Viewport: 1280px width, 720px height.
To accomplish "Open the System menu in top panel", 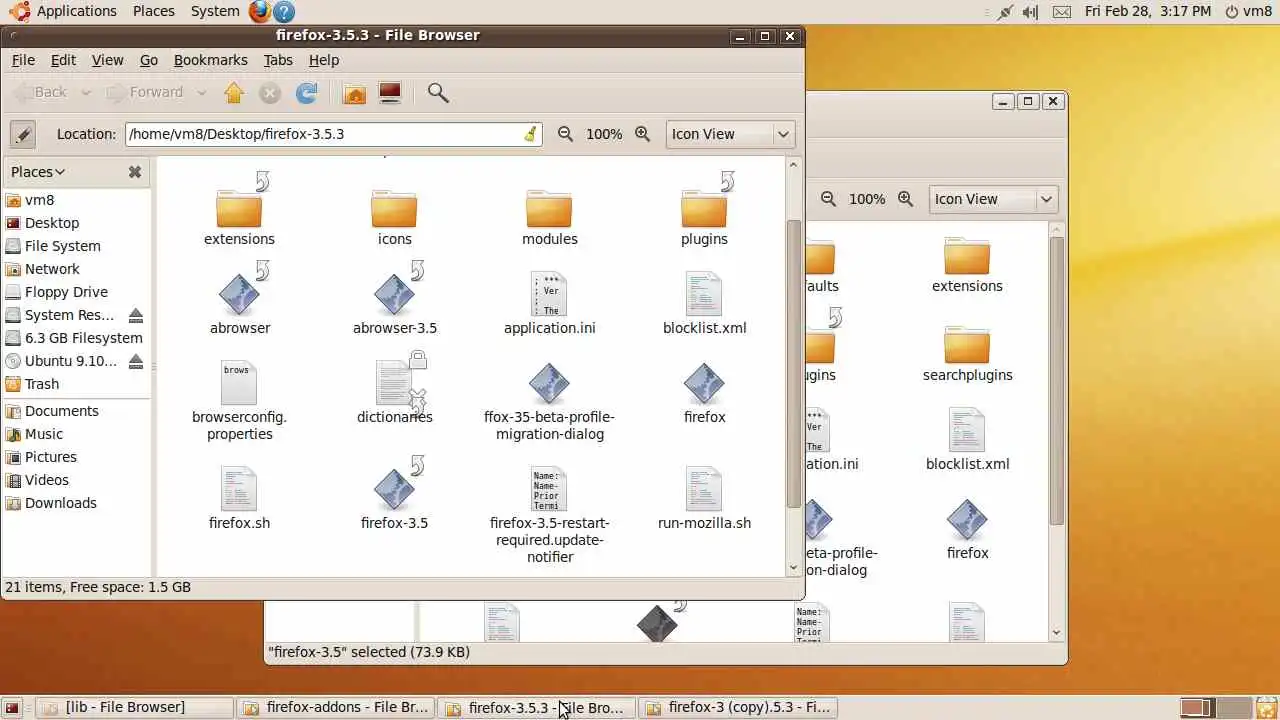I will tap(215, 11).
